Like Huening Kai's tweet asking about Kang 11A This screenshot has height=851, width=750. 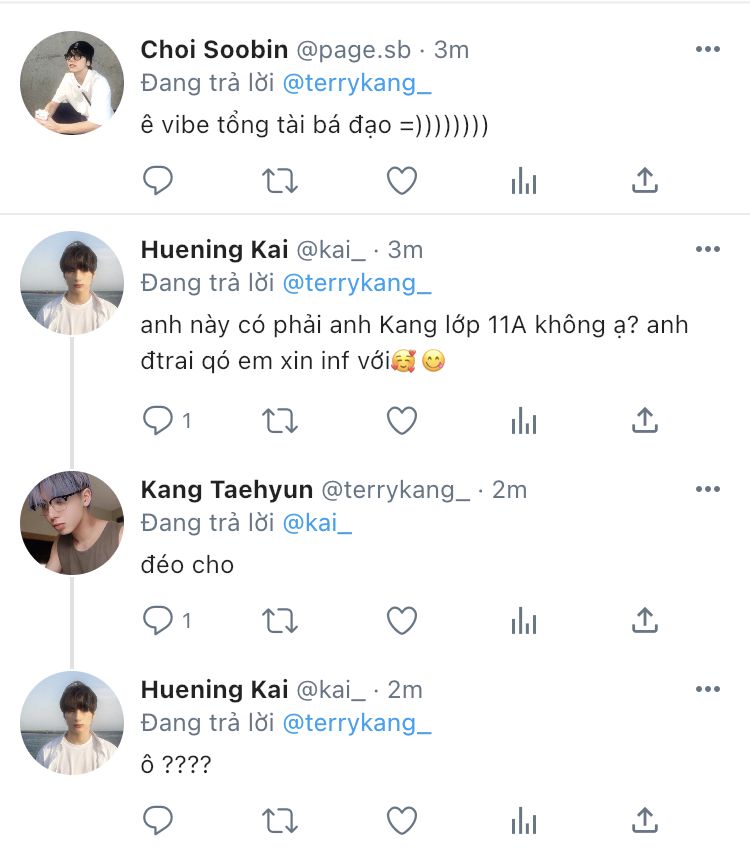tap(402, 421)
